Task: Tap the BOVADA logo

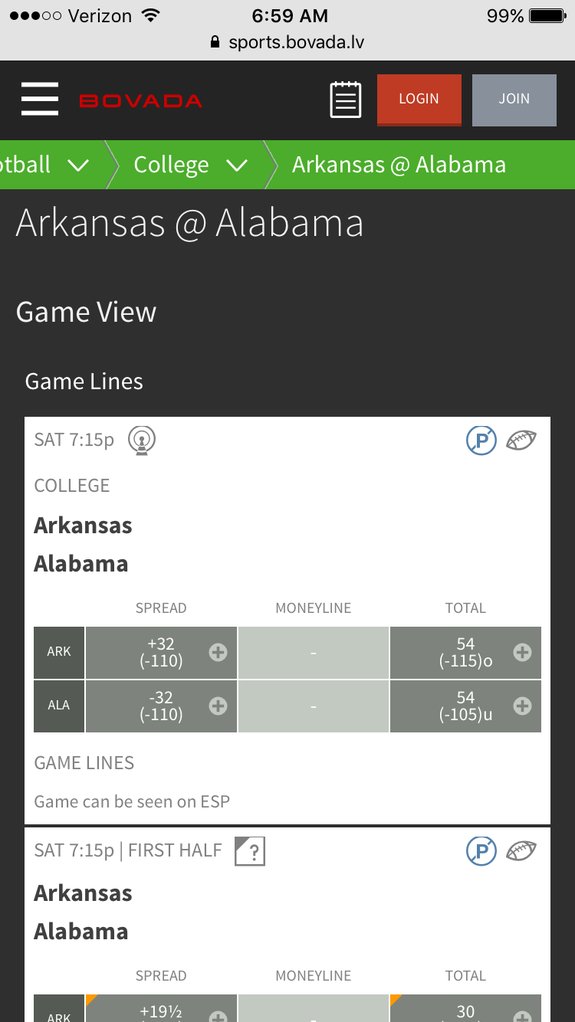Action: (141, 100)
